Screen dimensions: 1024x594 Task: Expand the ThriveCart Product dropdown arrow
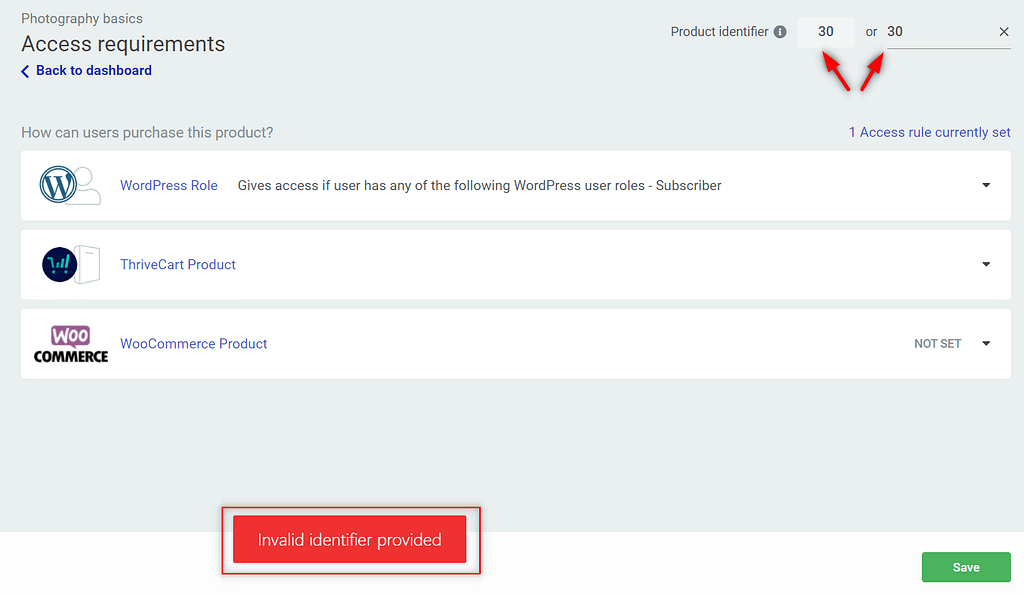(986, 264)
